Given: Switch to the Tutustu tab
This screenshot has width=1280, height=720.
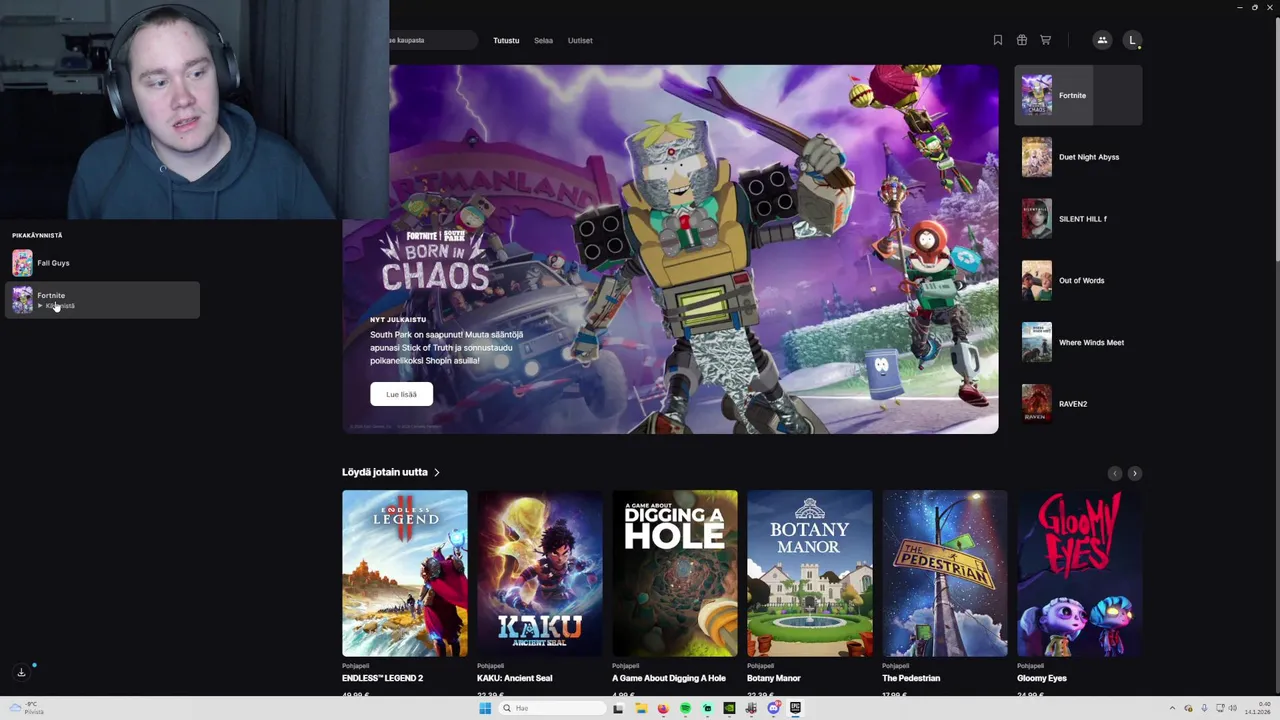Looking at the screenshot, I should tap(506, 40).
